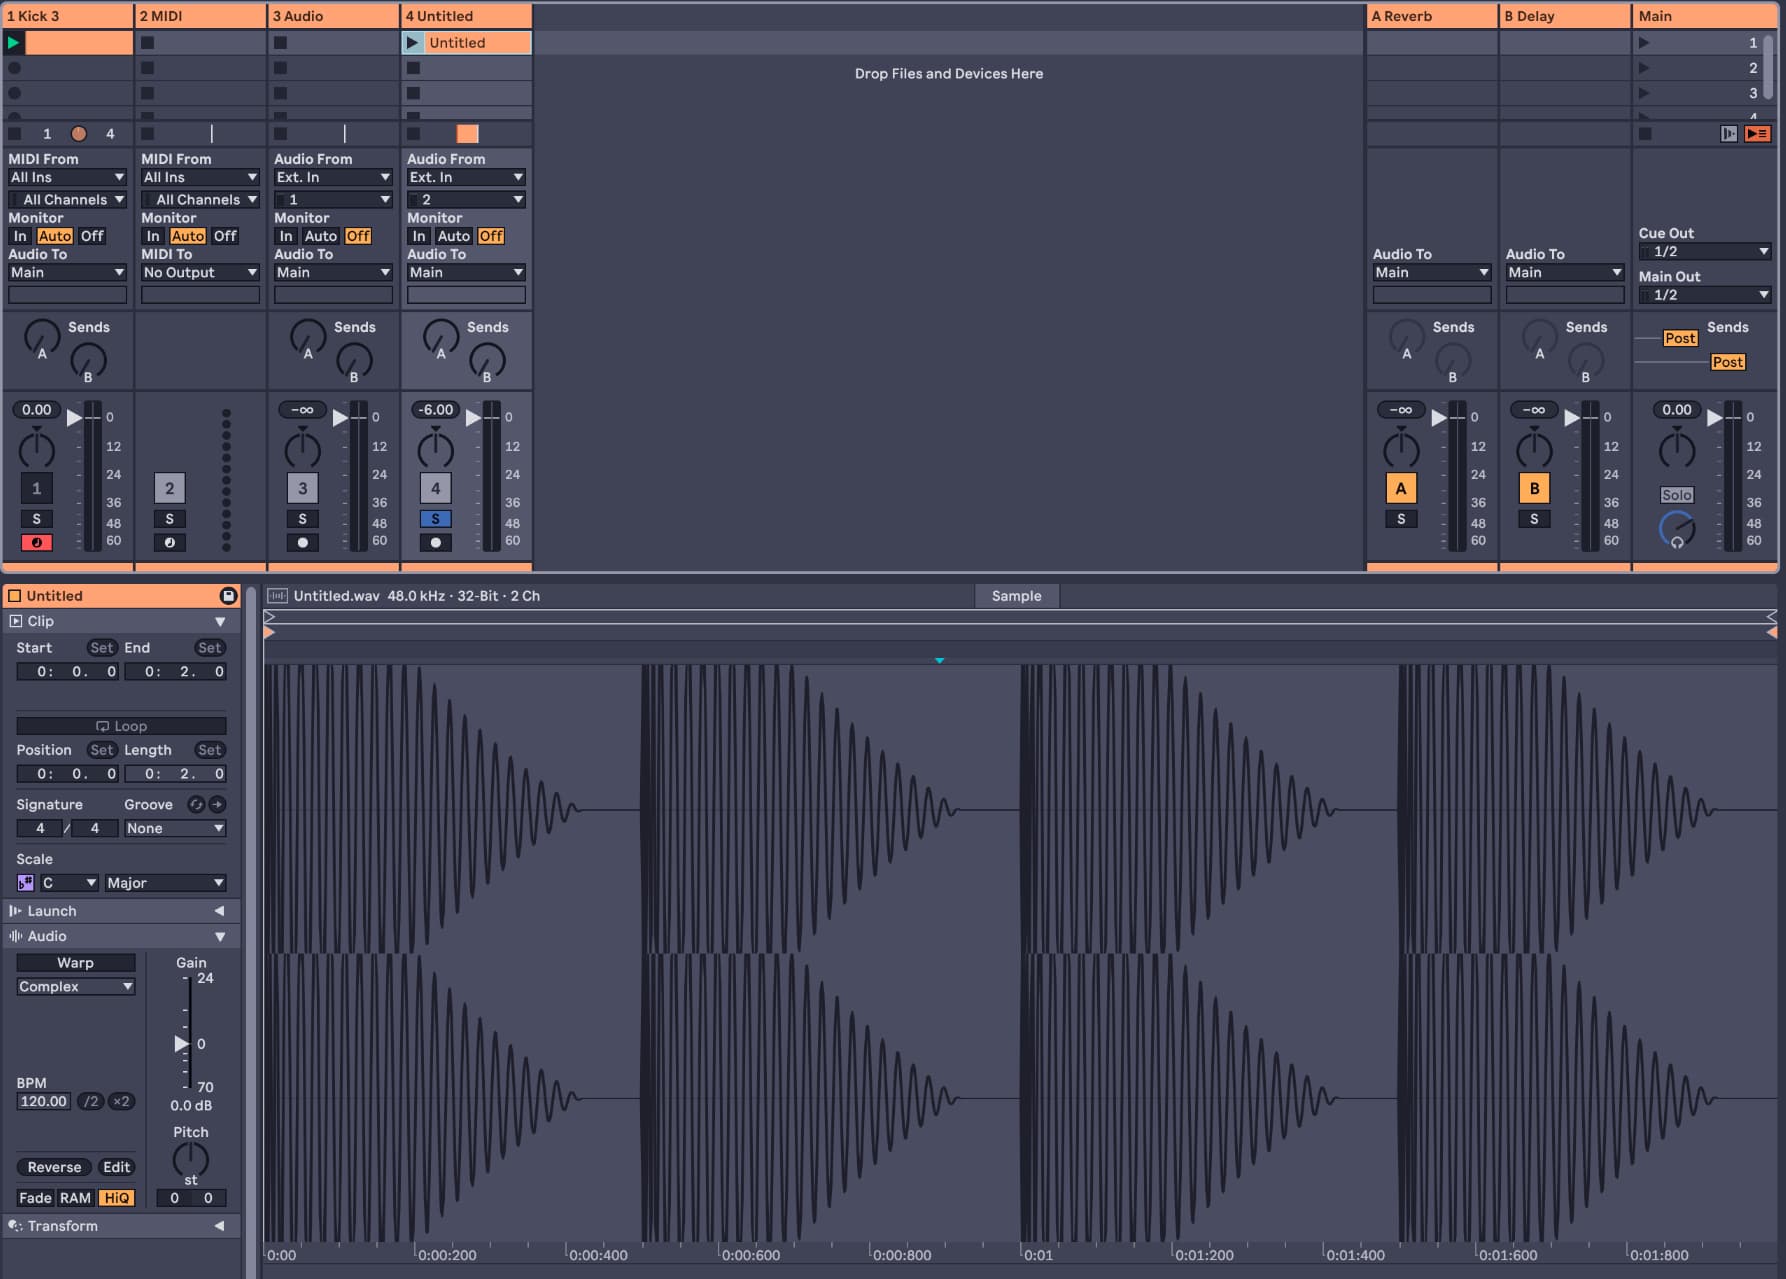Disable HiQ mode for the clip
Viewport: 1786px width, 1279px height.
(116, 1198)
